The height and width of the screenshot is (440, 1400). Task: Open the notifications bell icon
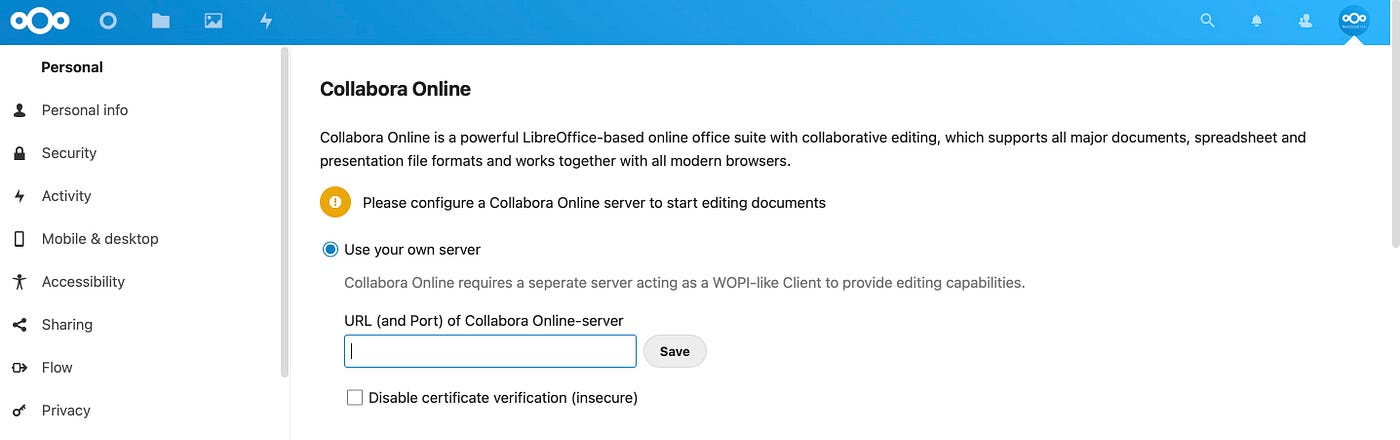tap(1257, 20)
